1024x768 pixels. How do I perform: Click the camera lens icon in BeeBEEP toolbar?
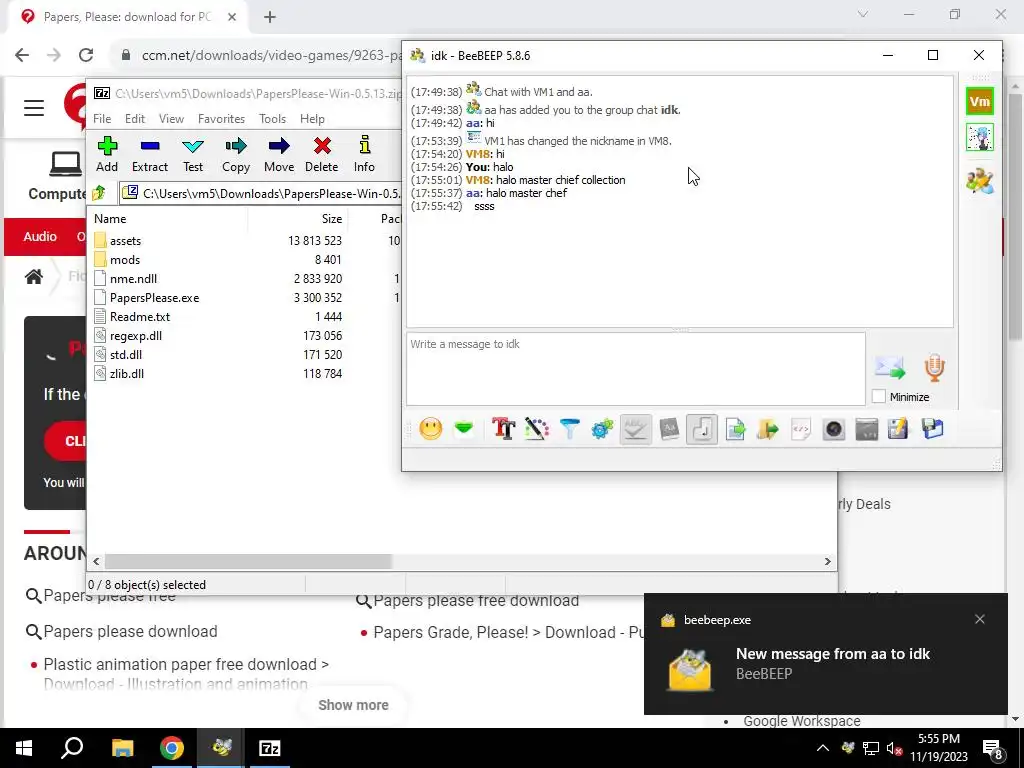834,429
